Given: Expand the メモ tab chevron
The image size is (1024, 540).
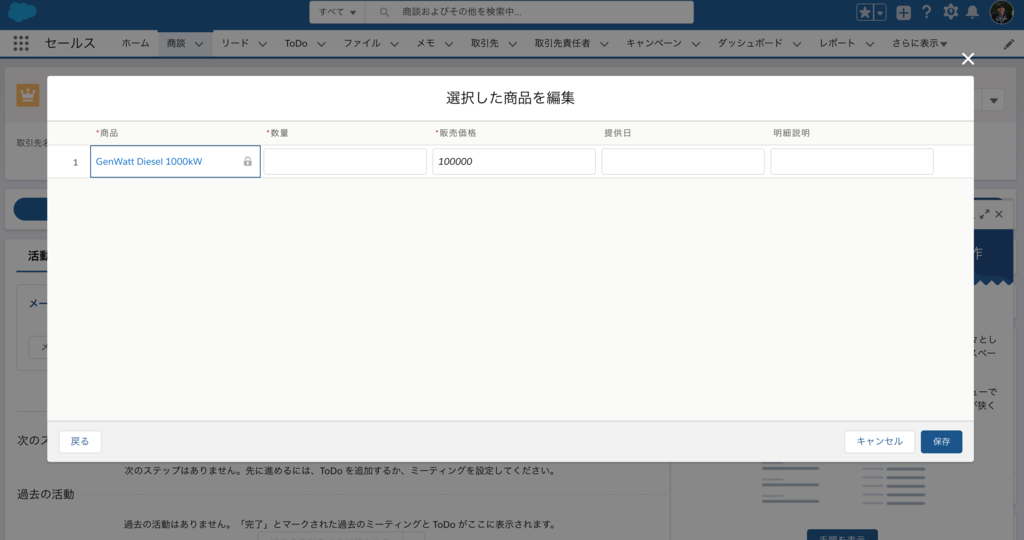Looking at the screenshot, I should (449, 44).
